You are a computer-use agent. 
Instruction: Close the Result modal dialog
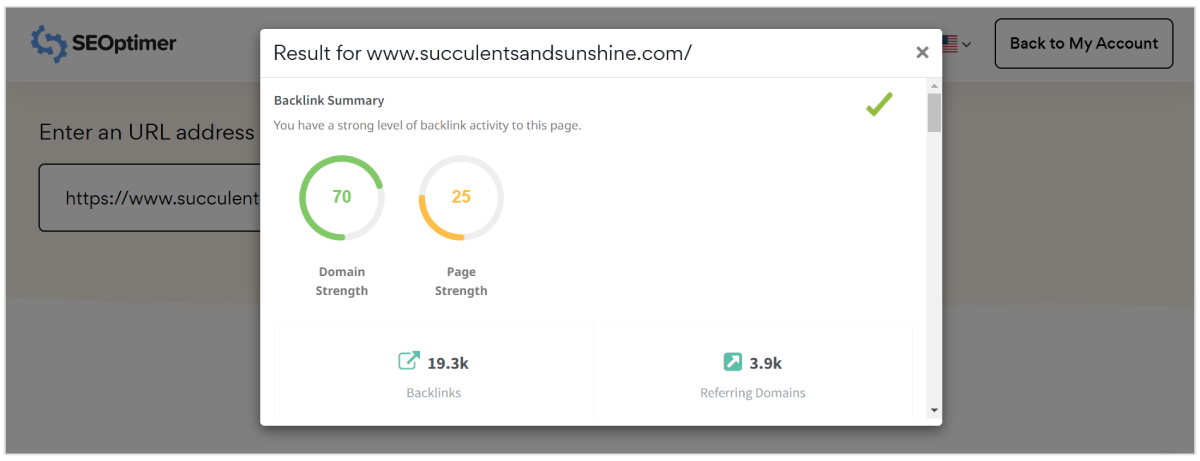click(922, 53)
